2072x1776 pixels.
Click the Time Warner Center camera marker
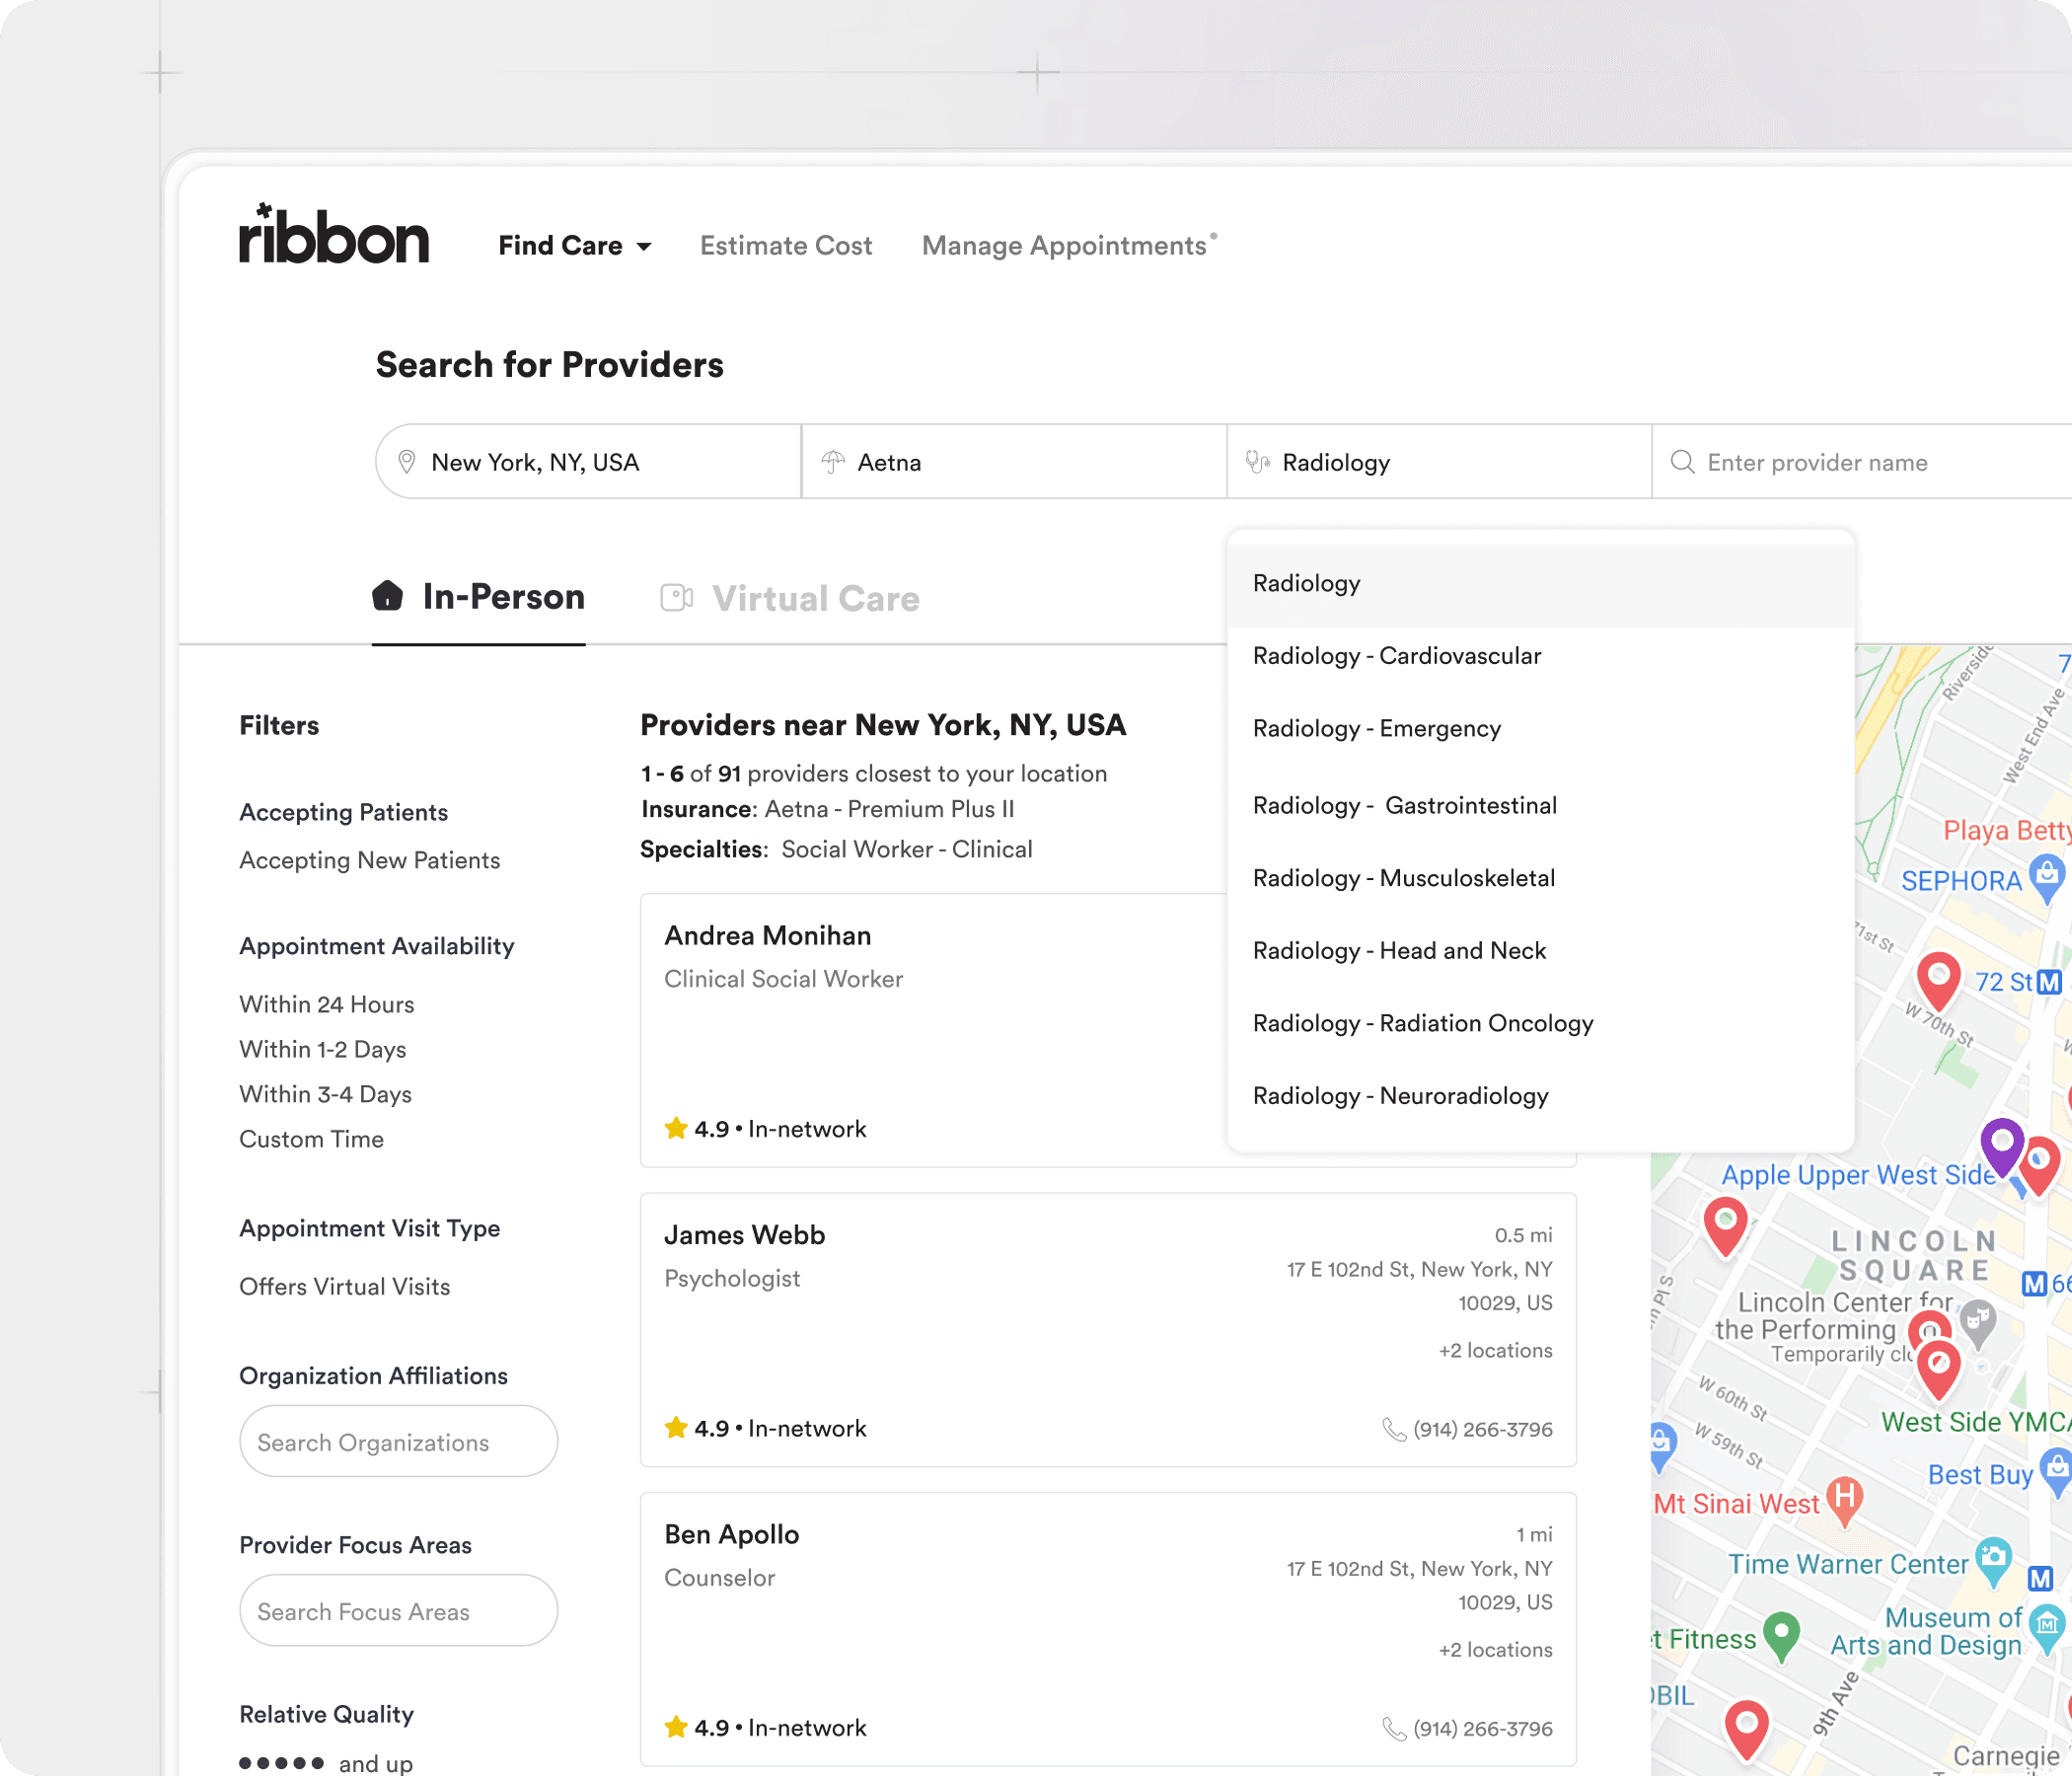point(1994,1562)
